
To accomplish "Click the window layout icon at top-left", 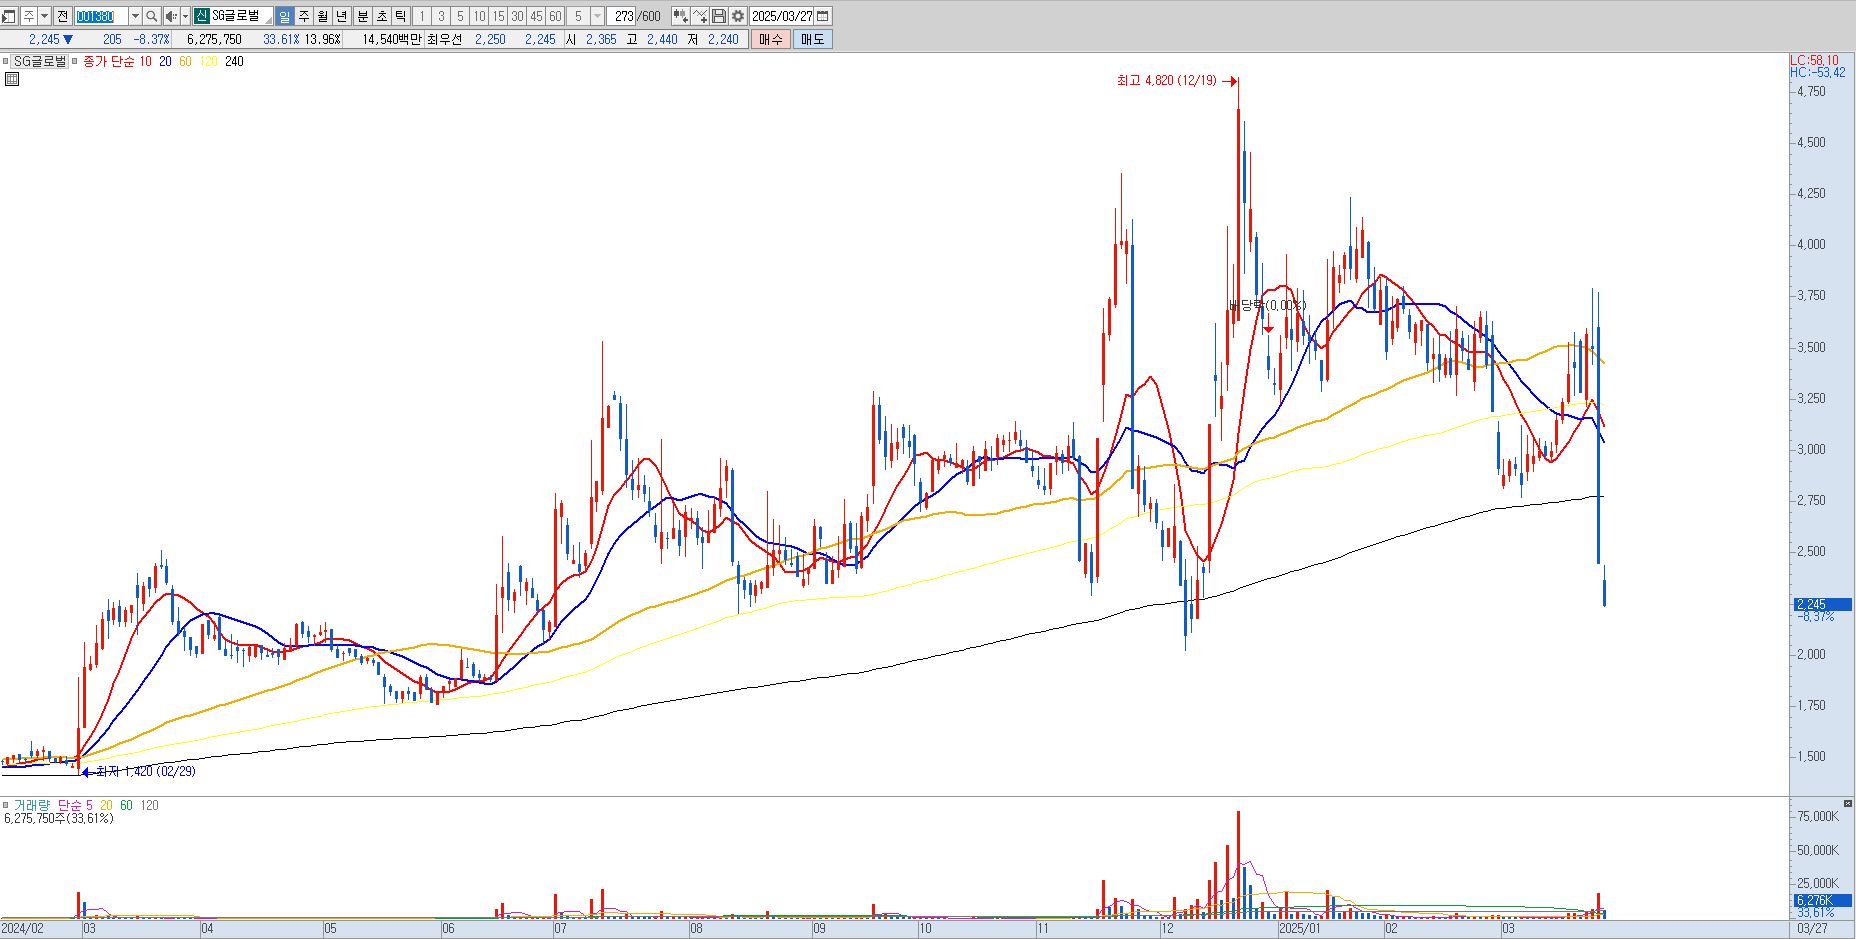I will 9,16.
